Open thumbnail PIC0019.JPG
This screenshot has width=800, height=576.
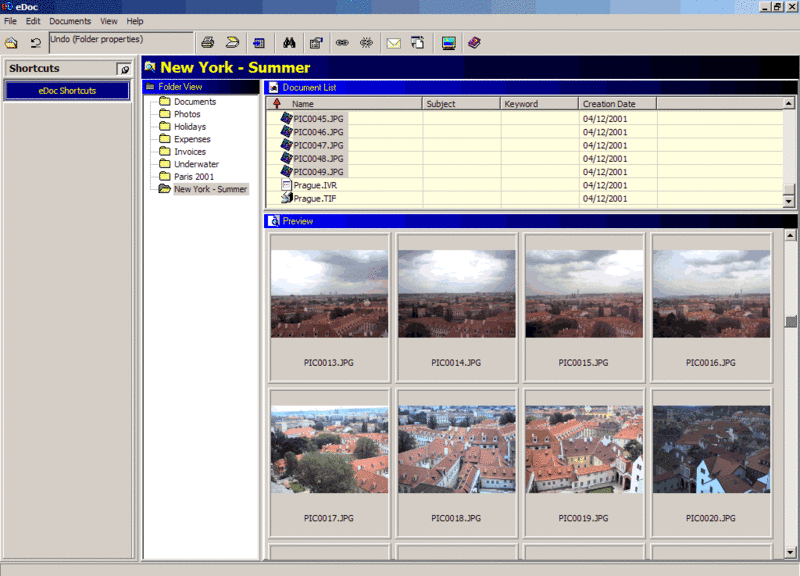584,463
